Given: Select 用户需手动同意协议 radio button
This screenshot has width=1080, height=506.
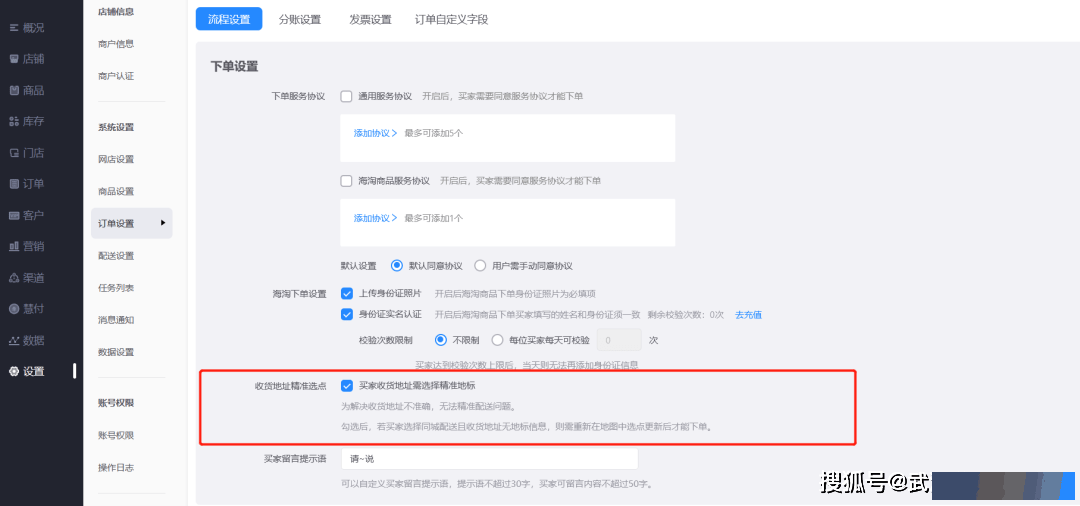Looking at the screenshot, I should 480,266.
